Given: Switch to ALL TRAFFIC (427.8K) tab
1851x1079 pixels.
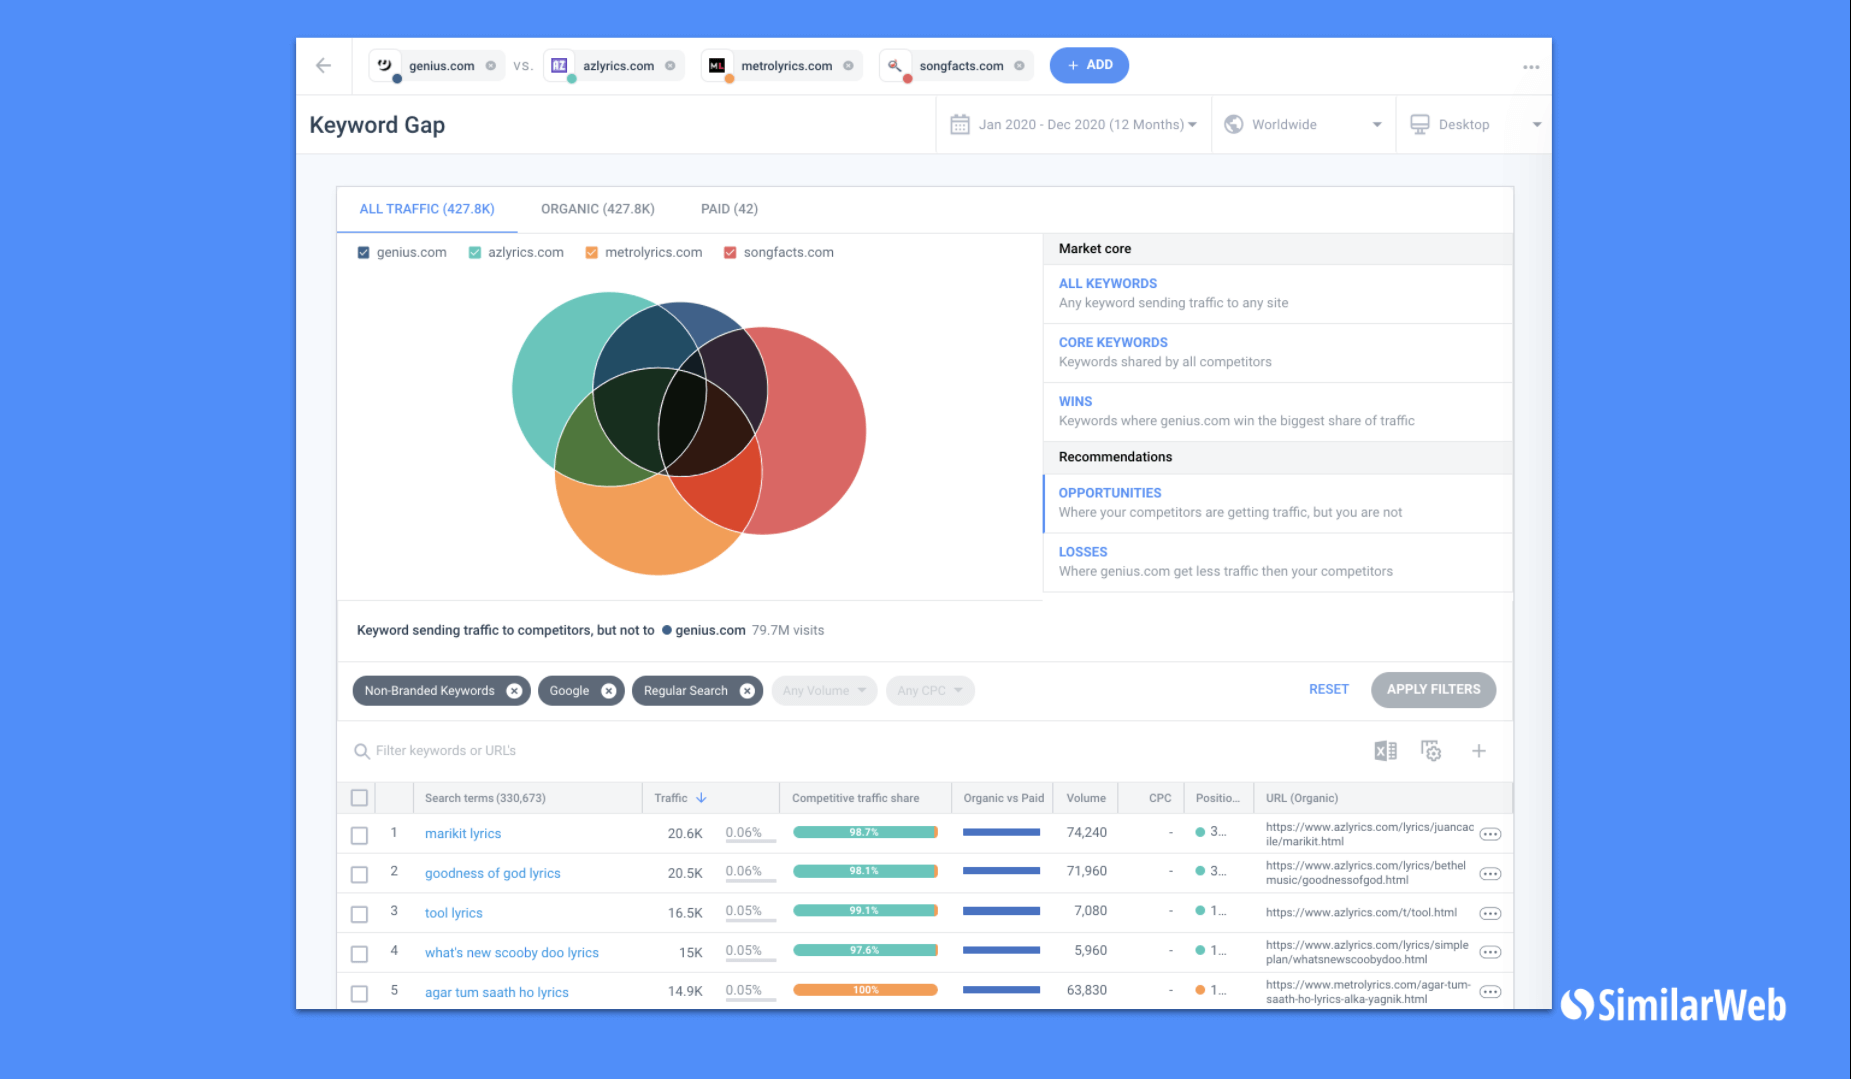Looking at the screenshot, I should point(427,209).
